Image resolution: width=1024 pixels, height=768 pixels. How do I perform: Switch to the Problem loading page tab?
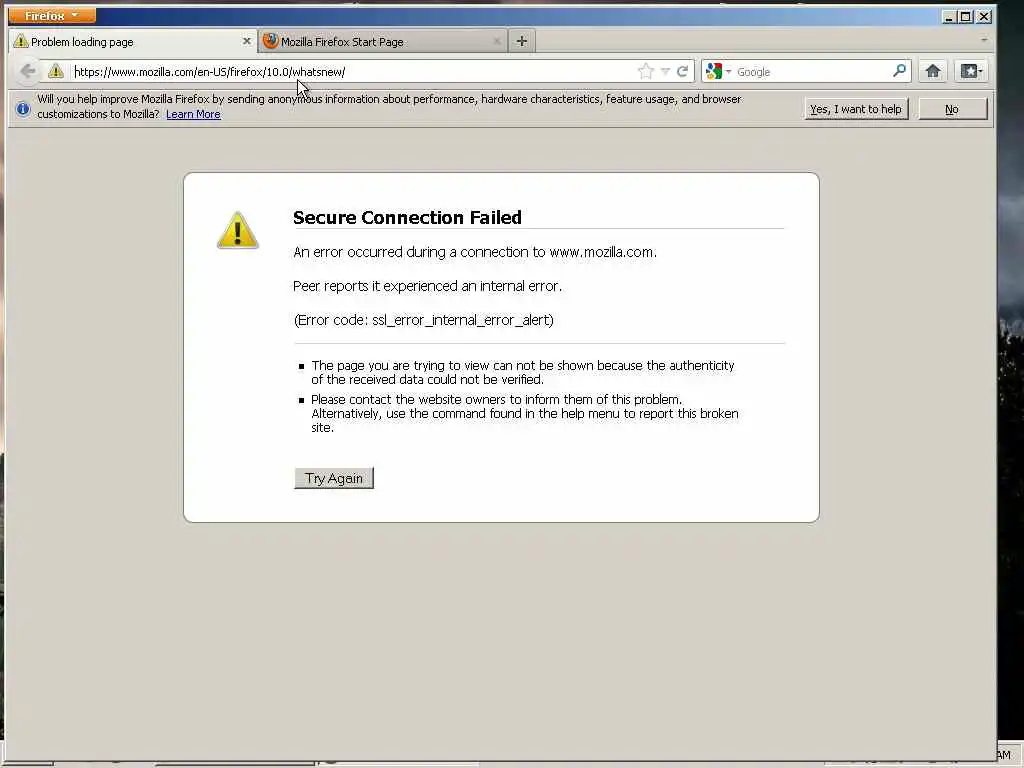click(x=133, y=42)
